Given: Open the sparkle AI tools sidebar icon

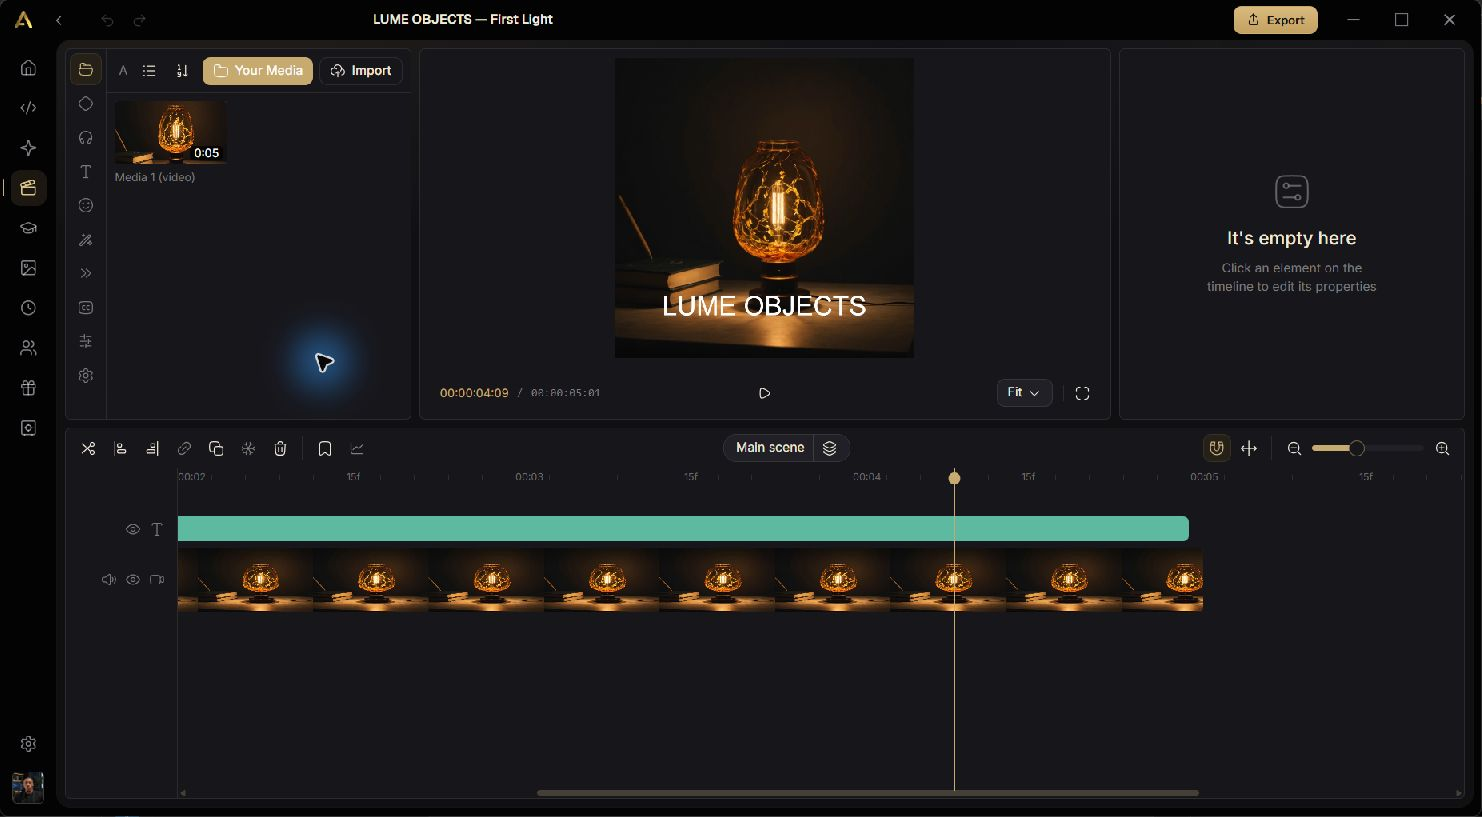Looking at the screenshot, I should 28,148.
